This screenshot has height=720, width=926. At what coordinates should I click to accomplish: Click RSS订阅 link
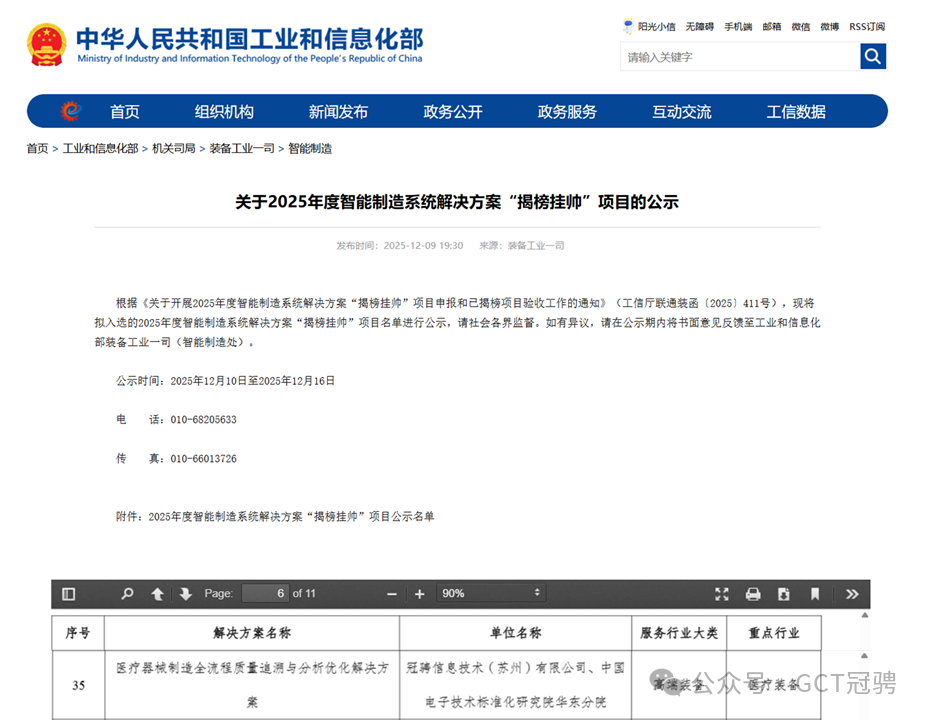click(x=867, y=27)
